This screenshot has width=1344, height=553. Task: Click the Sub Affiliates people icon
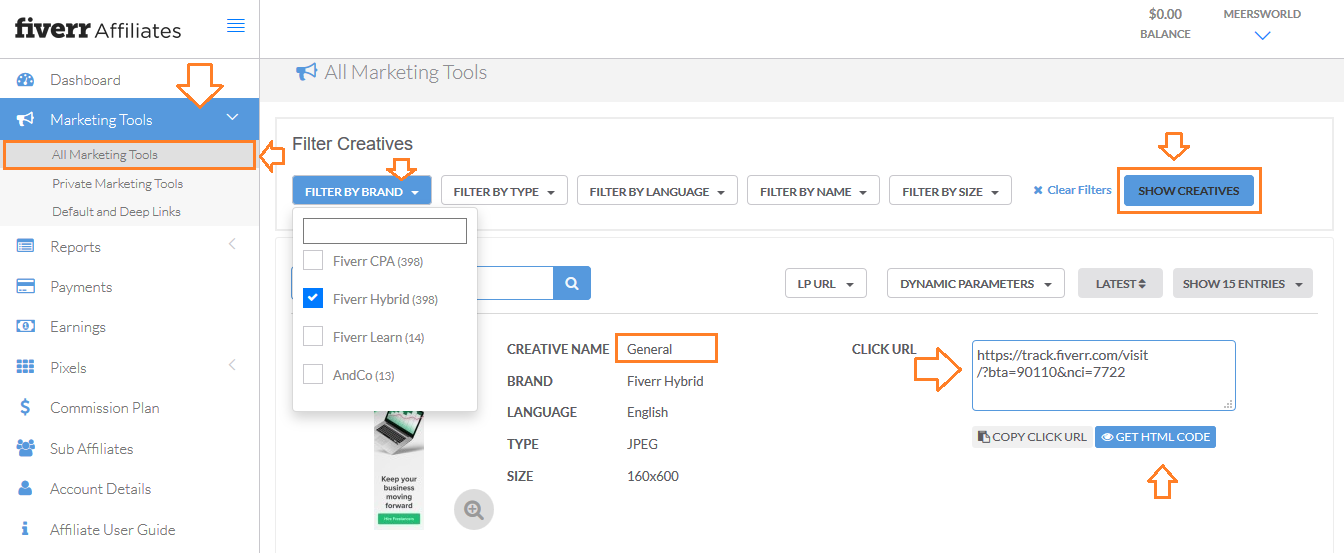click(26, 449)
